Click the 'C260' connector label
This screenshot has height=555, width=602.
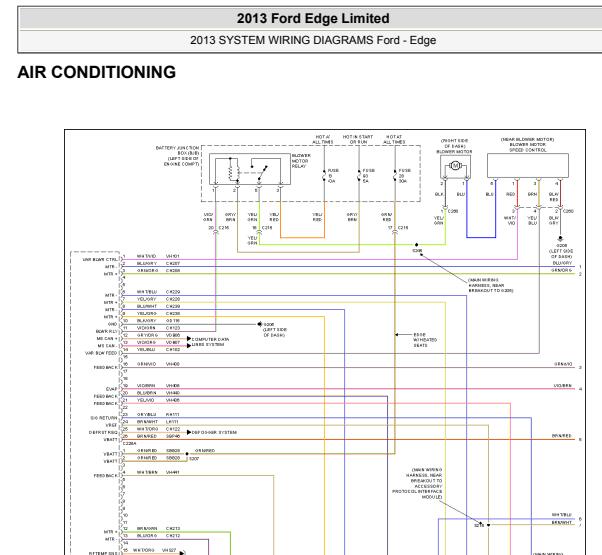[568, 211]
